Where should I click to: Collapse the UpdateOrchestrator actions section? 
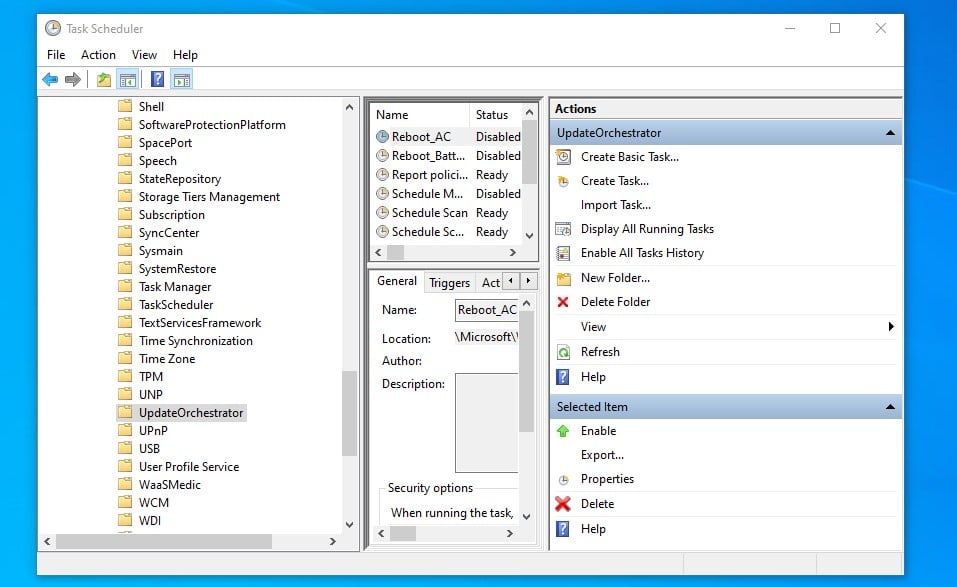pos(890,133)
